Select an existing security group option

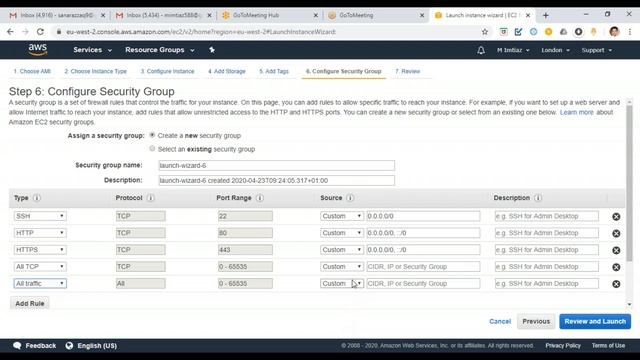[x=152, y=149]
